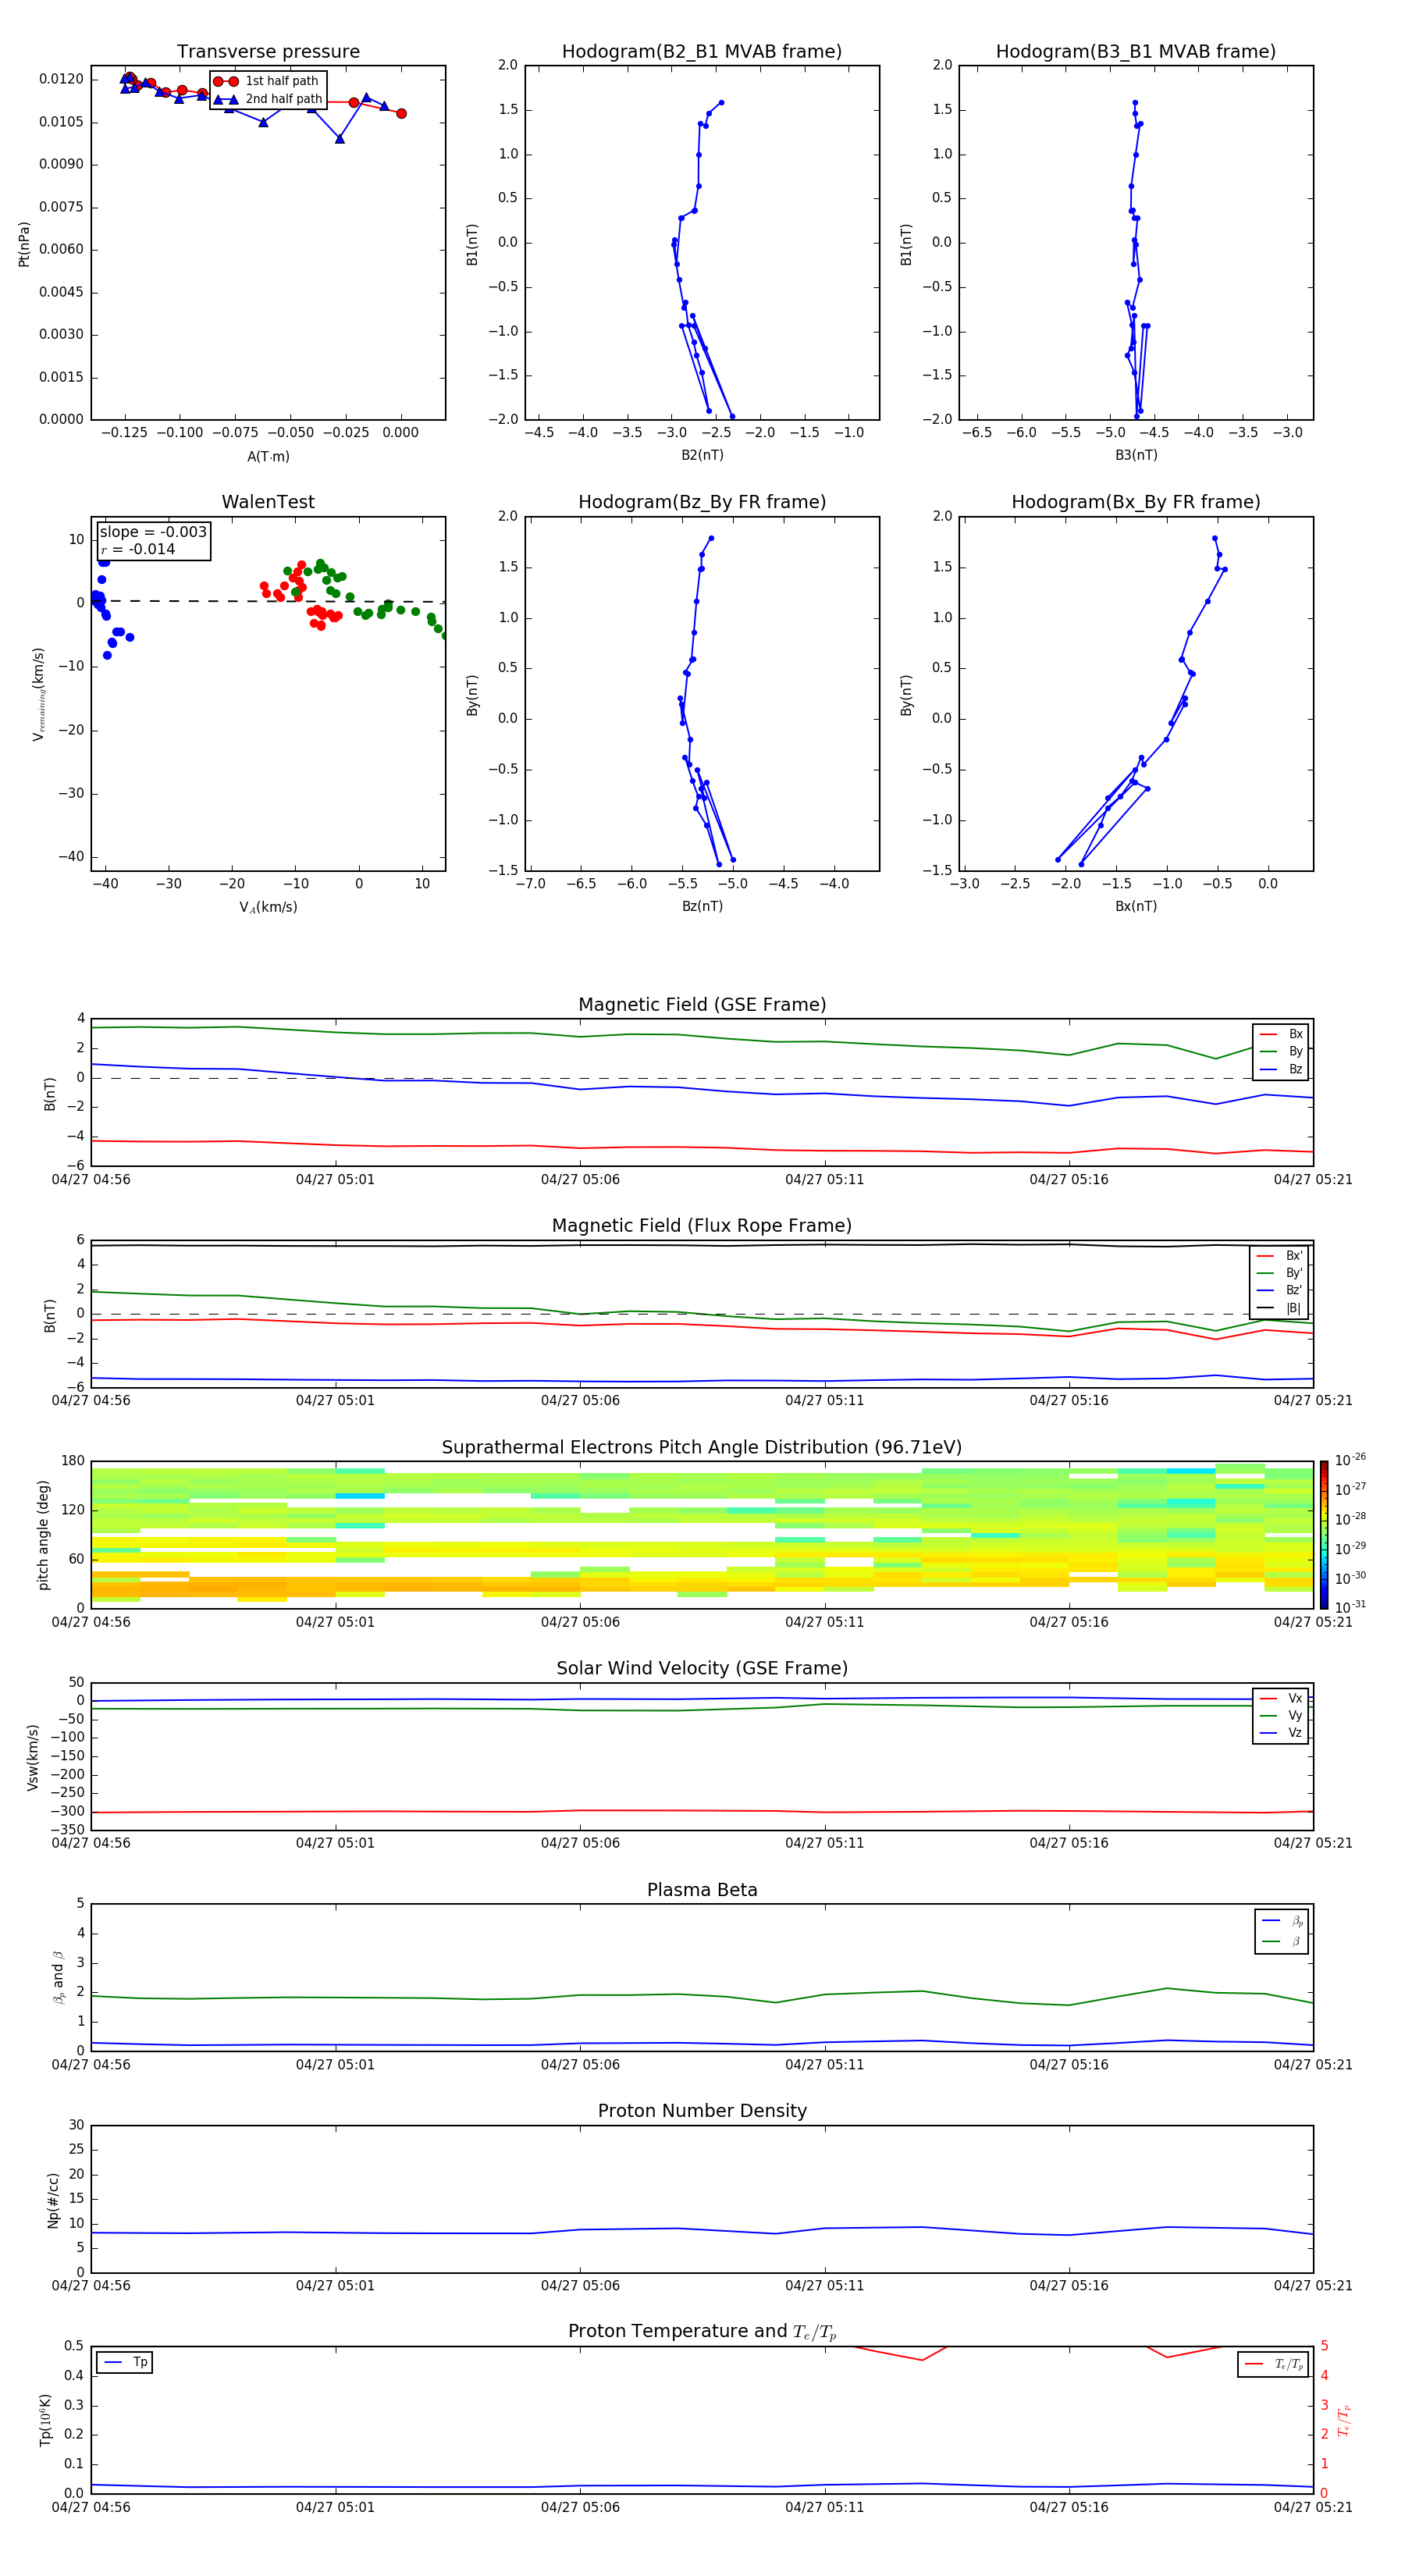Select the "Solar Wind Velocity (GSE Frame)" title
This screenshot has height=2576, width=1405.
(702, 1669)
